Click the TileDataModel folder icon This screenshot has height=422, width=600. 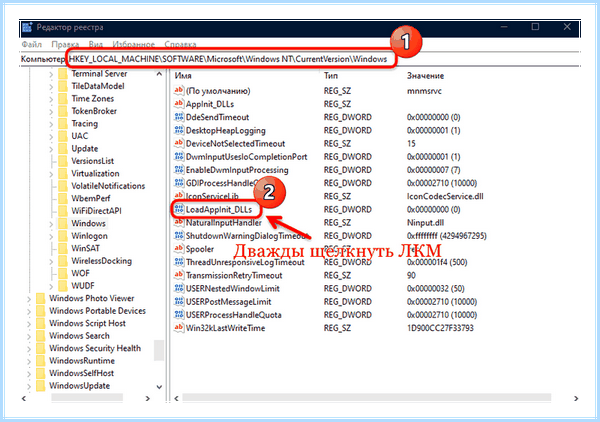(x=63, y=86)
